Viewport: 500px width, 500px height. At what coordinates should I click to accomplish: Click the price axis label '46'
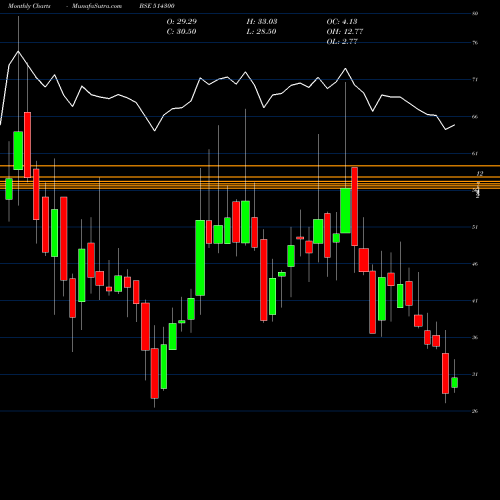(x=475, y=264)
